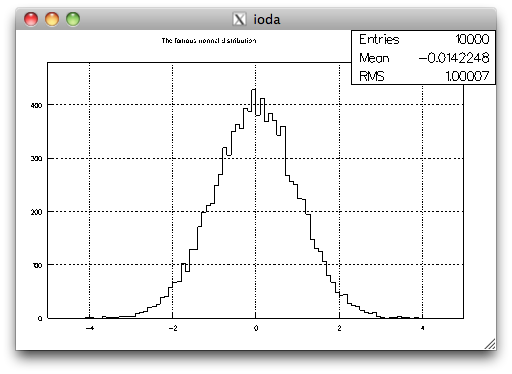Image resolution: width=512 pixels, height=374 pixels.
Task: Click the 100 label on vertical axis
Action: click(37, 265)
